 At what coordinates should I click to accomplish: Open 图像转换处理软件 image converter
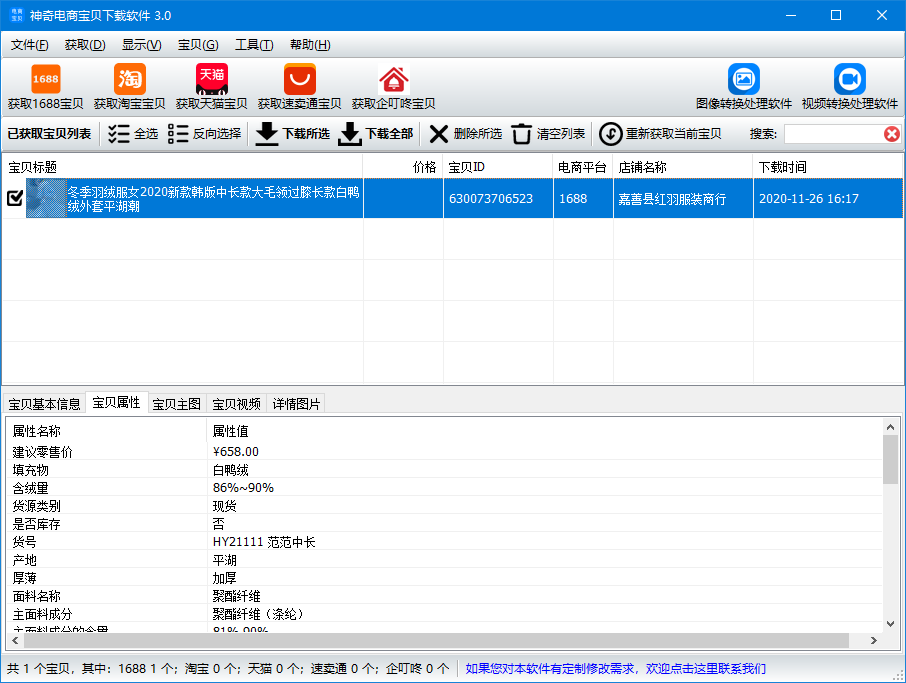743,79
